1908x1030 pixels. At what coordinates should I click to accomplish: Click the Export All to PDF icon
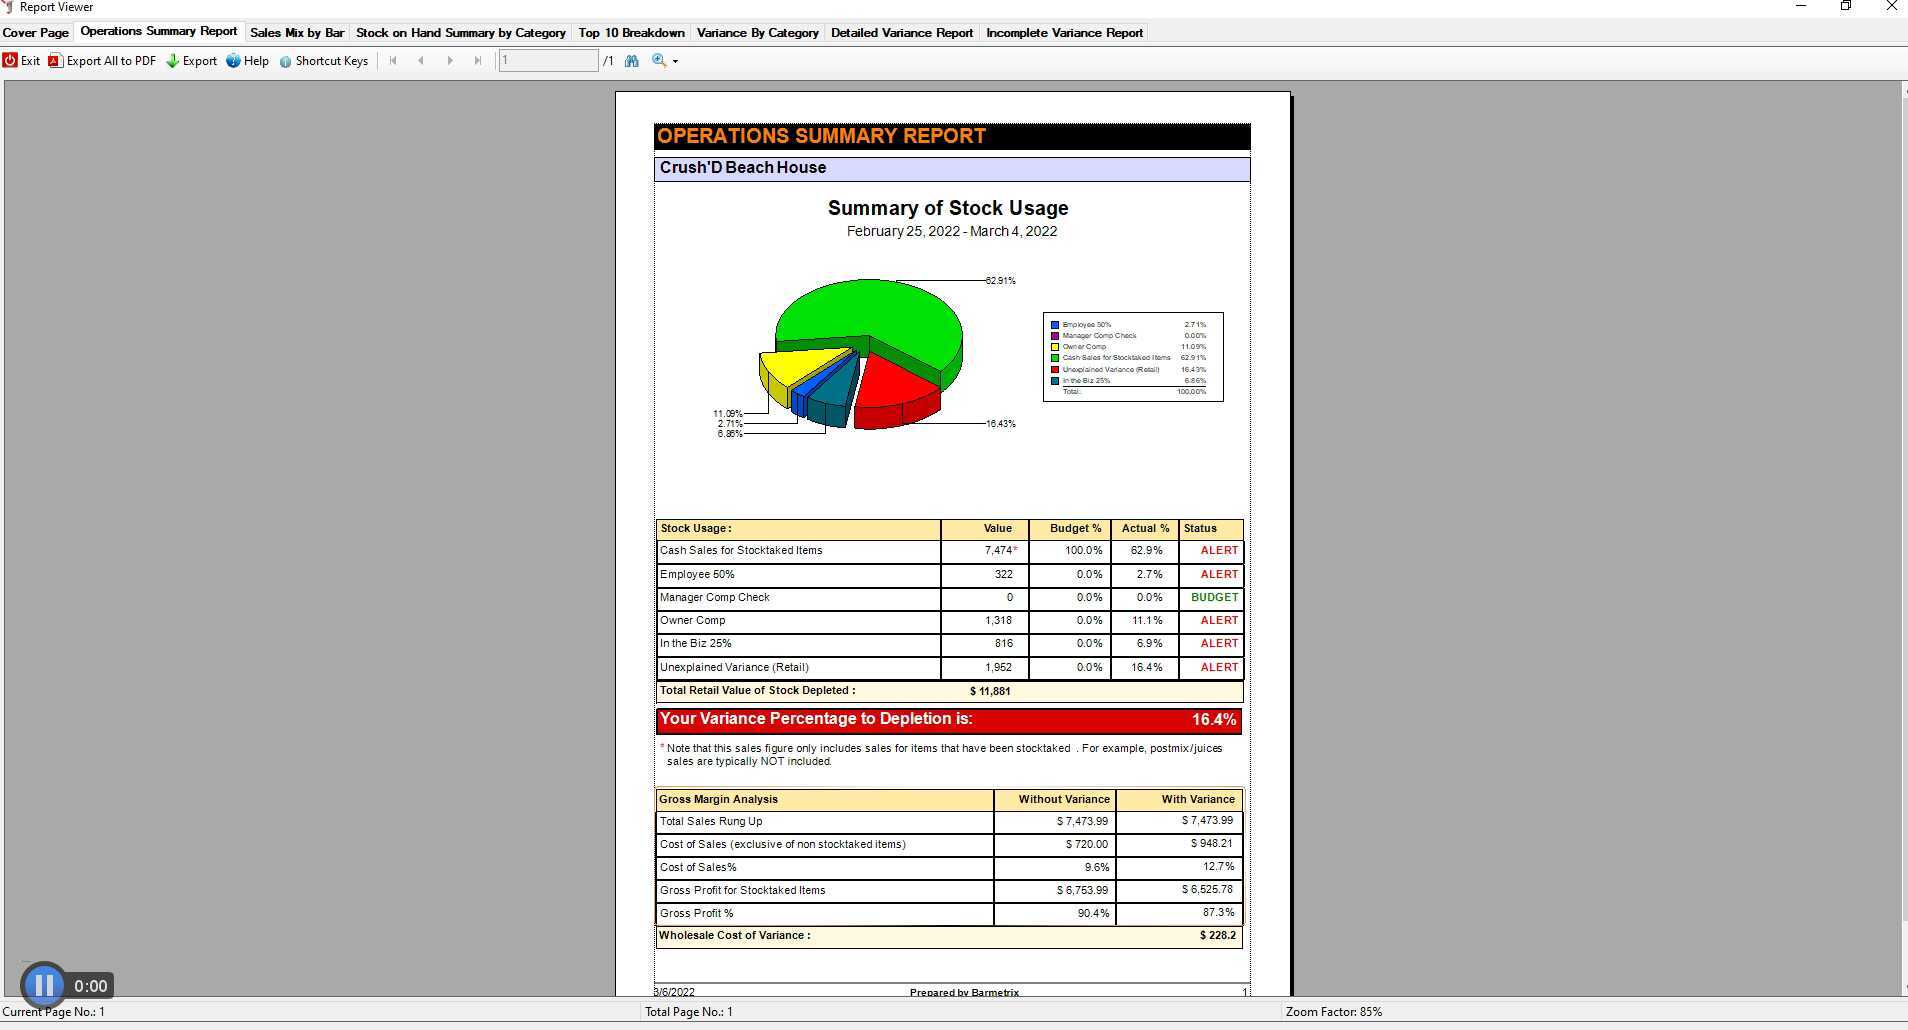[x=56, y=61]
